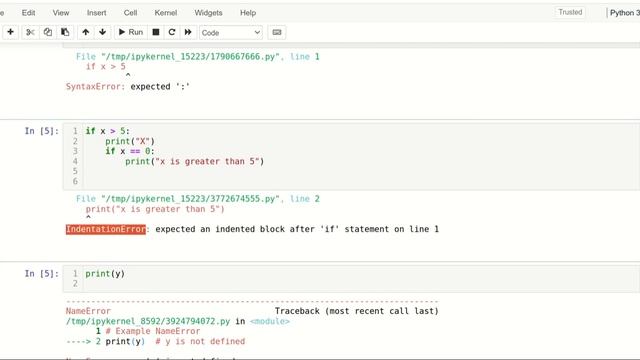
Task: Cut selected cells with scissors icon
Action: [30, 32]
